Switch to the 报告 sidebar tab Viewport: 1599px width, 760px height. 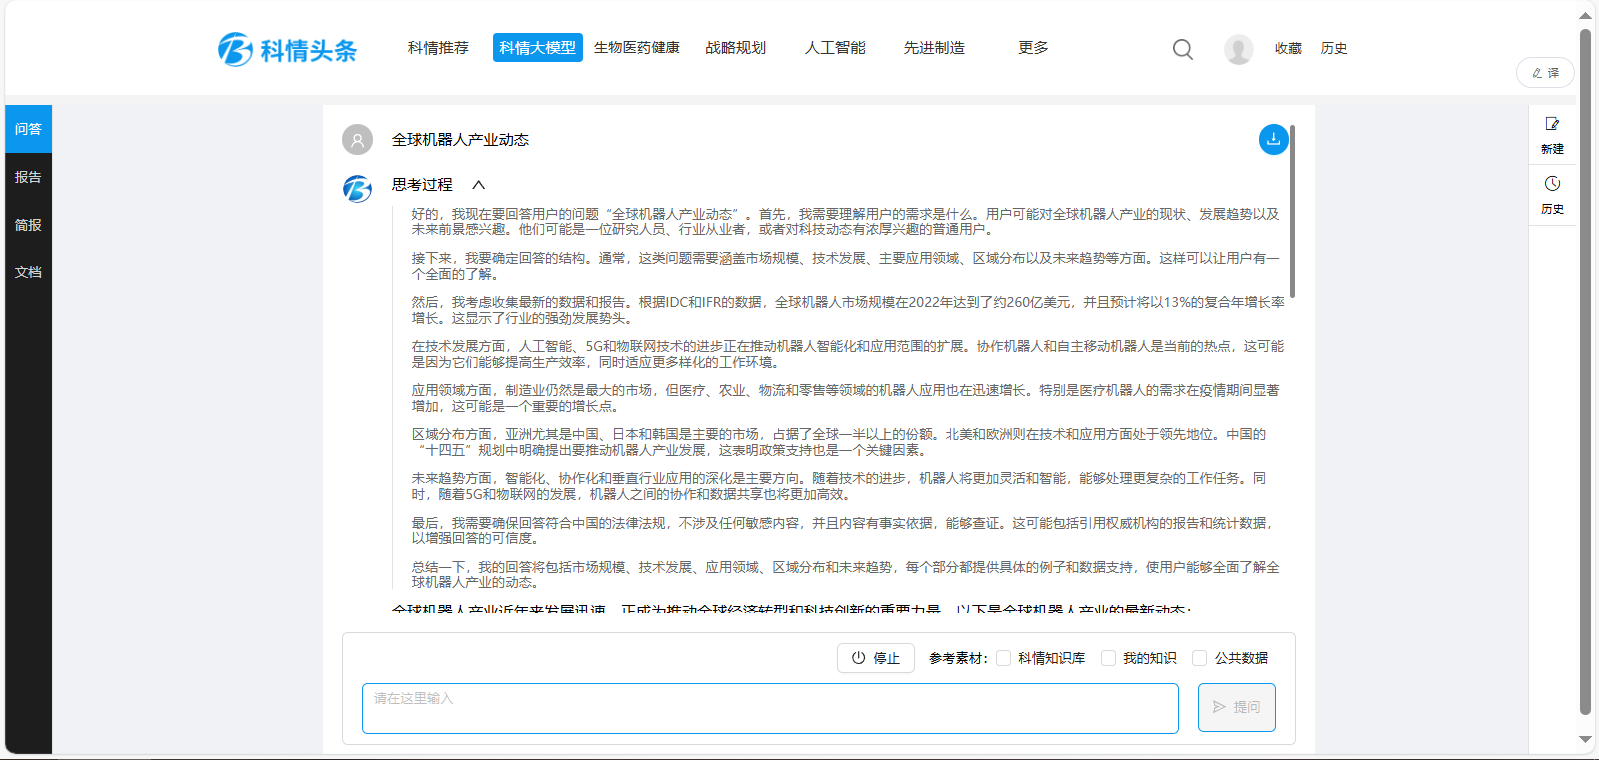[x=28, y=177]
